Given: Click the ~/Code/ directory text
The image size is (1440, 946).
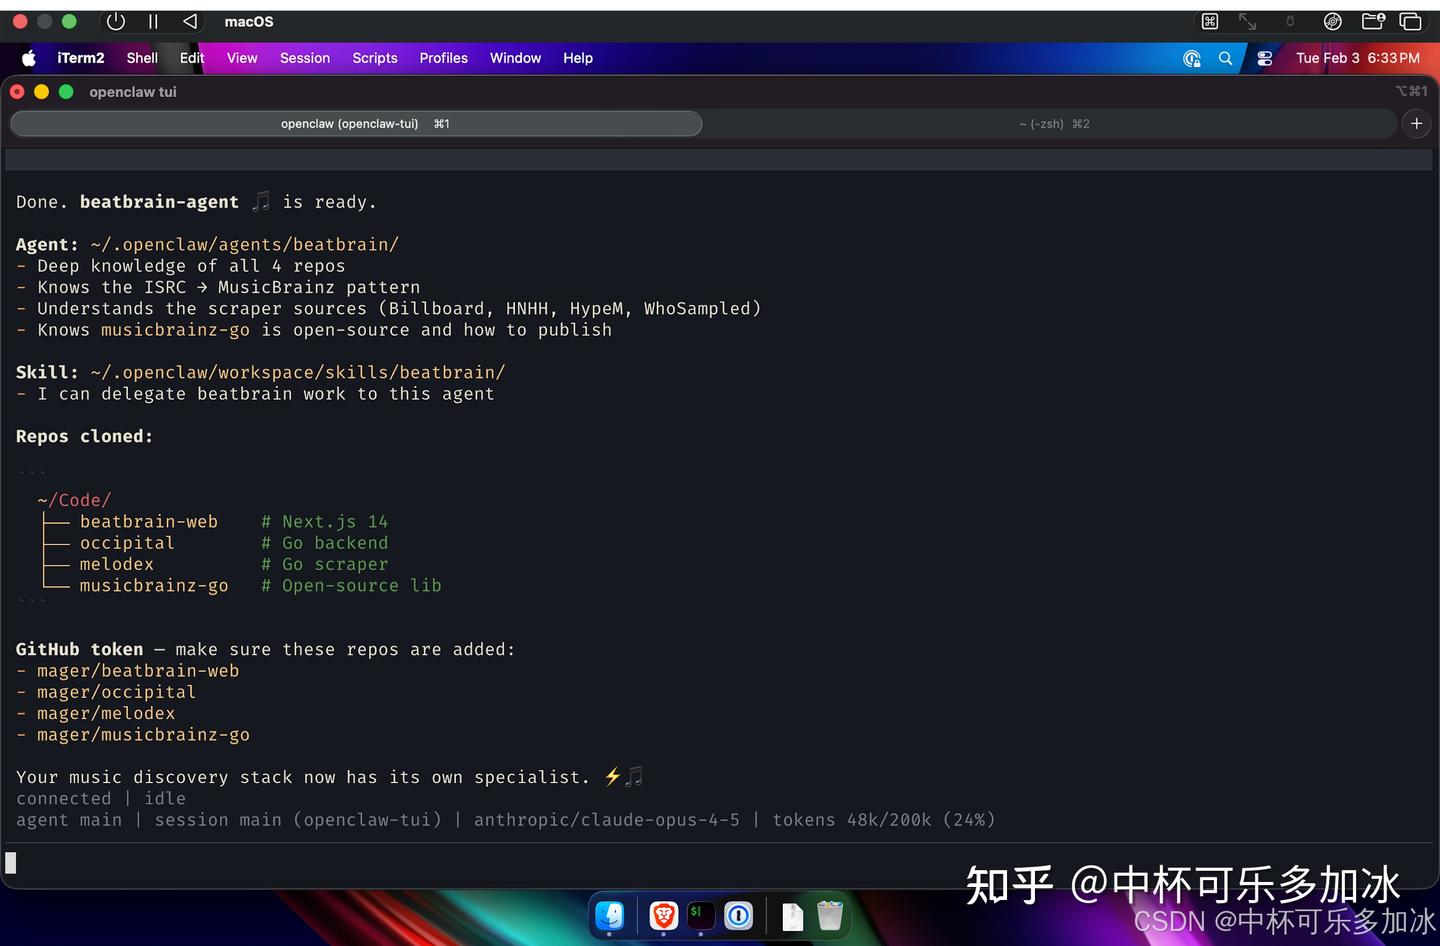Looking at the screenshot, I should tap(74, 500).
